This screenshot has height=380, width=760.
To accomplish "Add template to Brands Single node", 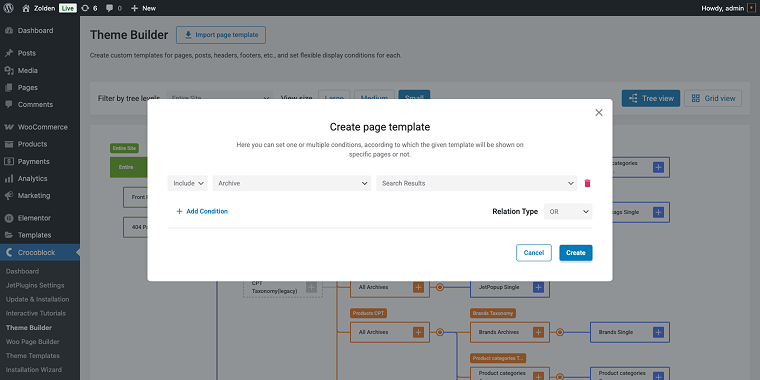I will [x=658, y=332].
